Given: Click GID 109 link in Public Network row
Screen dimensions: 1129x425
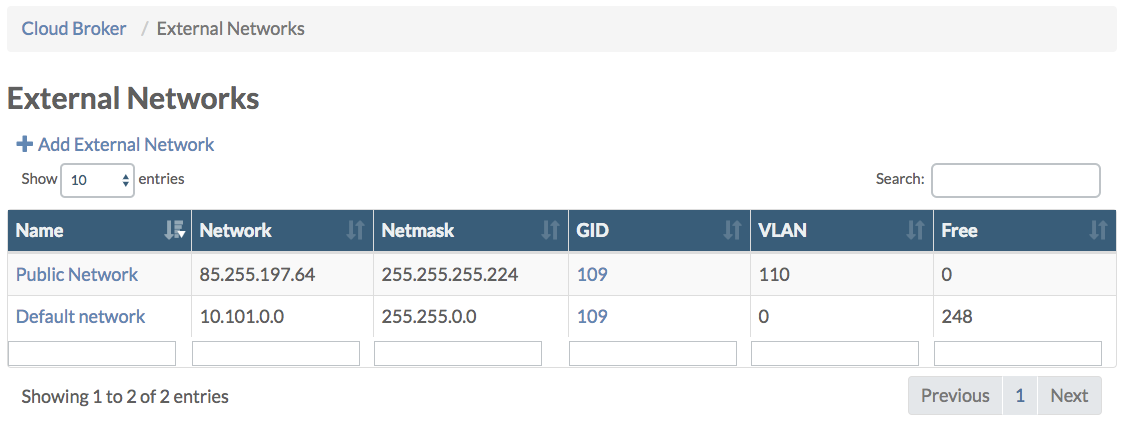Looking at the screenshot, I should 592,274.
